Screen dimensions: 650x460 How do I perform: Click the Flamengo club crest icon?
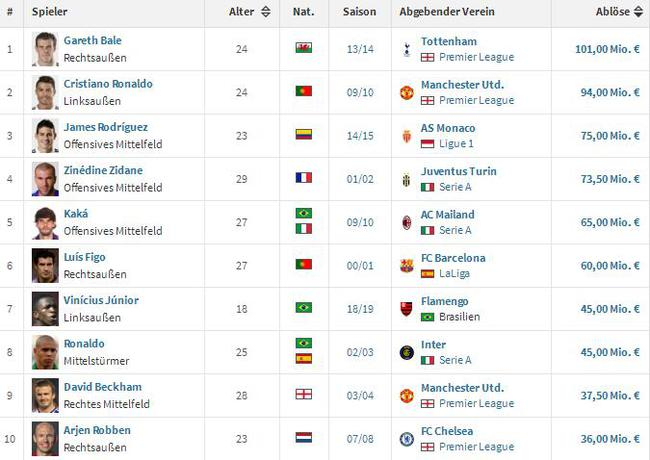point(406,308)
